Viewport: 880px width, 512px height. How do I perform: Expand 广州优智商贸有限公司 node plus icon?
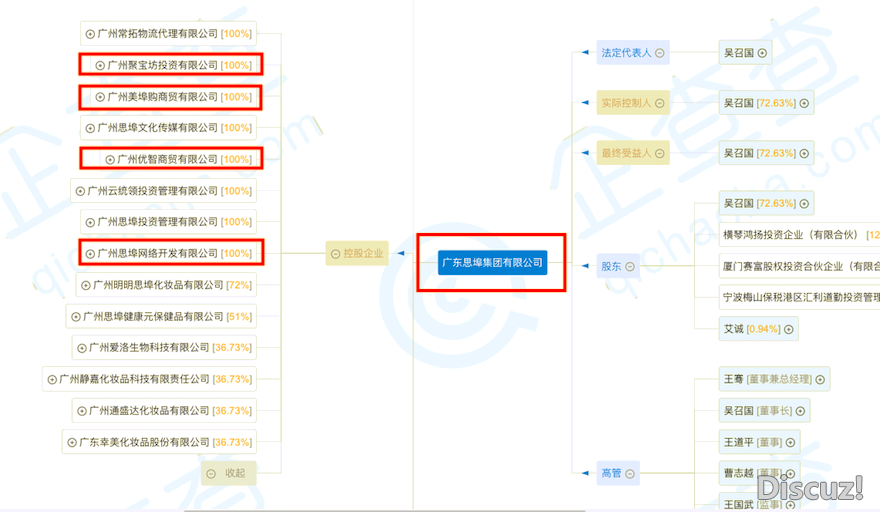[x=110, y=160]
